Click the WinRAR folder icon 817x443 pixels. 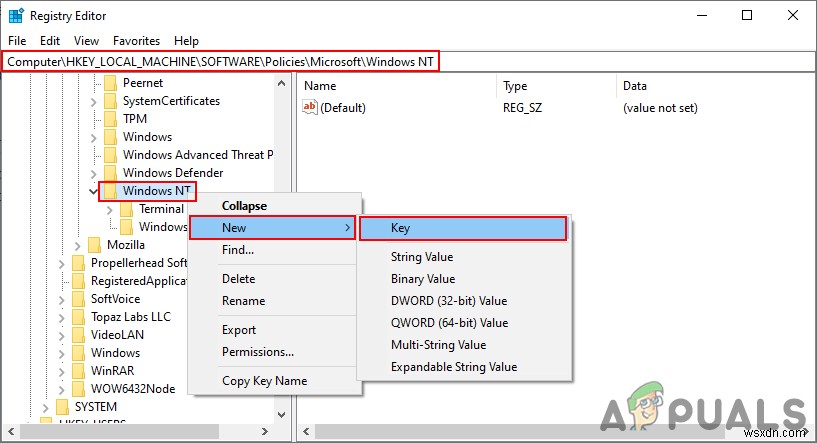[79, 371]
